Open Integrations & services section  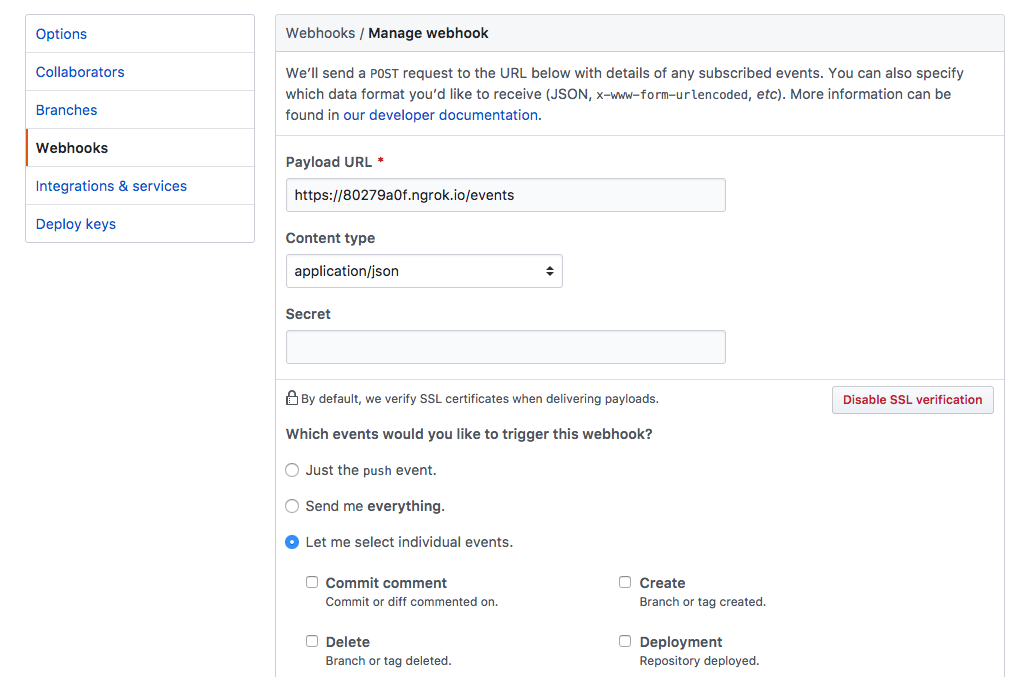(x=111, y=186)
